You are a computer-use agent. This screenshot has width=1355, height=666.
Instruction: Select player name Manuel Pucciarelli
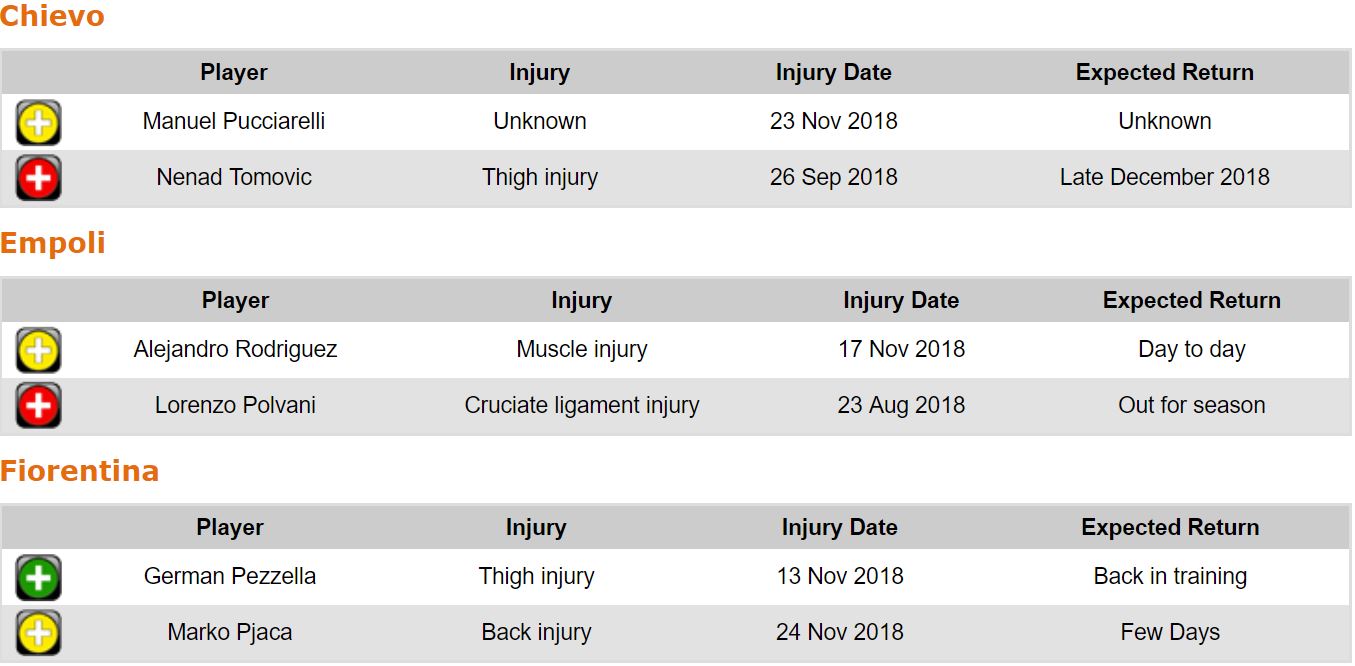[x=234, y=122]
